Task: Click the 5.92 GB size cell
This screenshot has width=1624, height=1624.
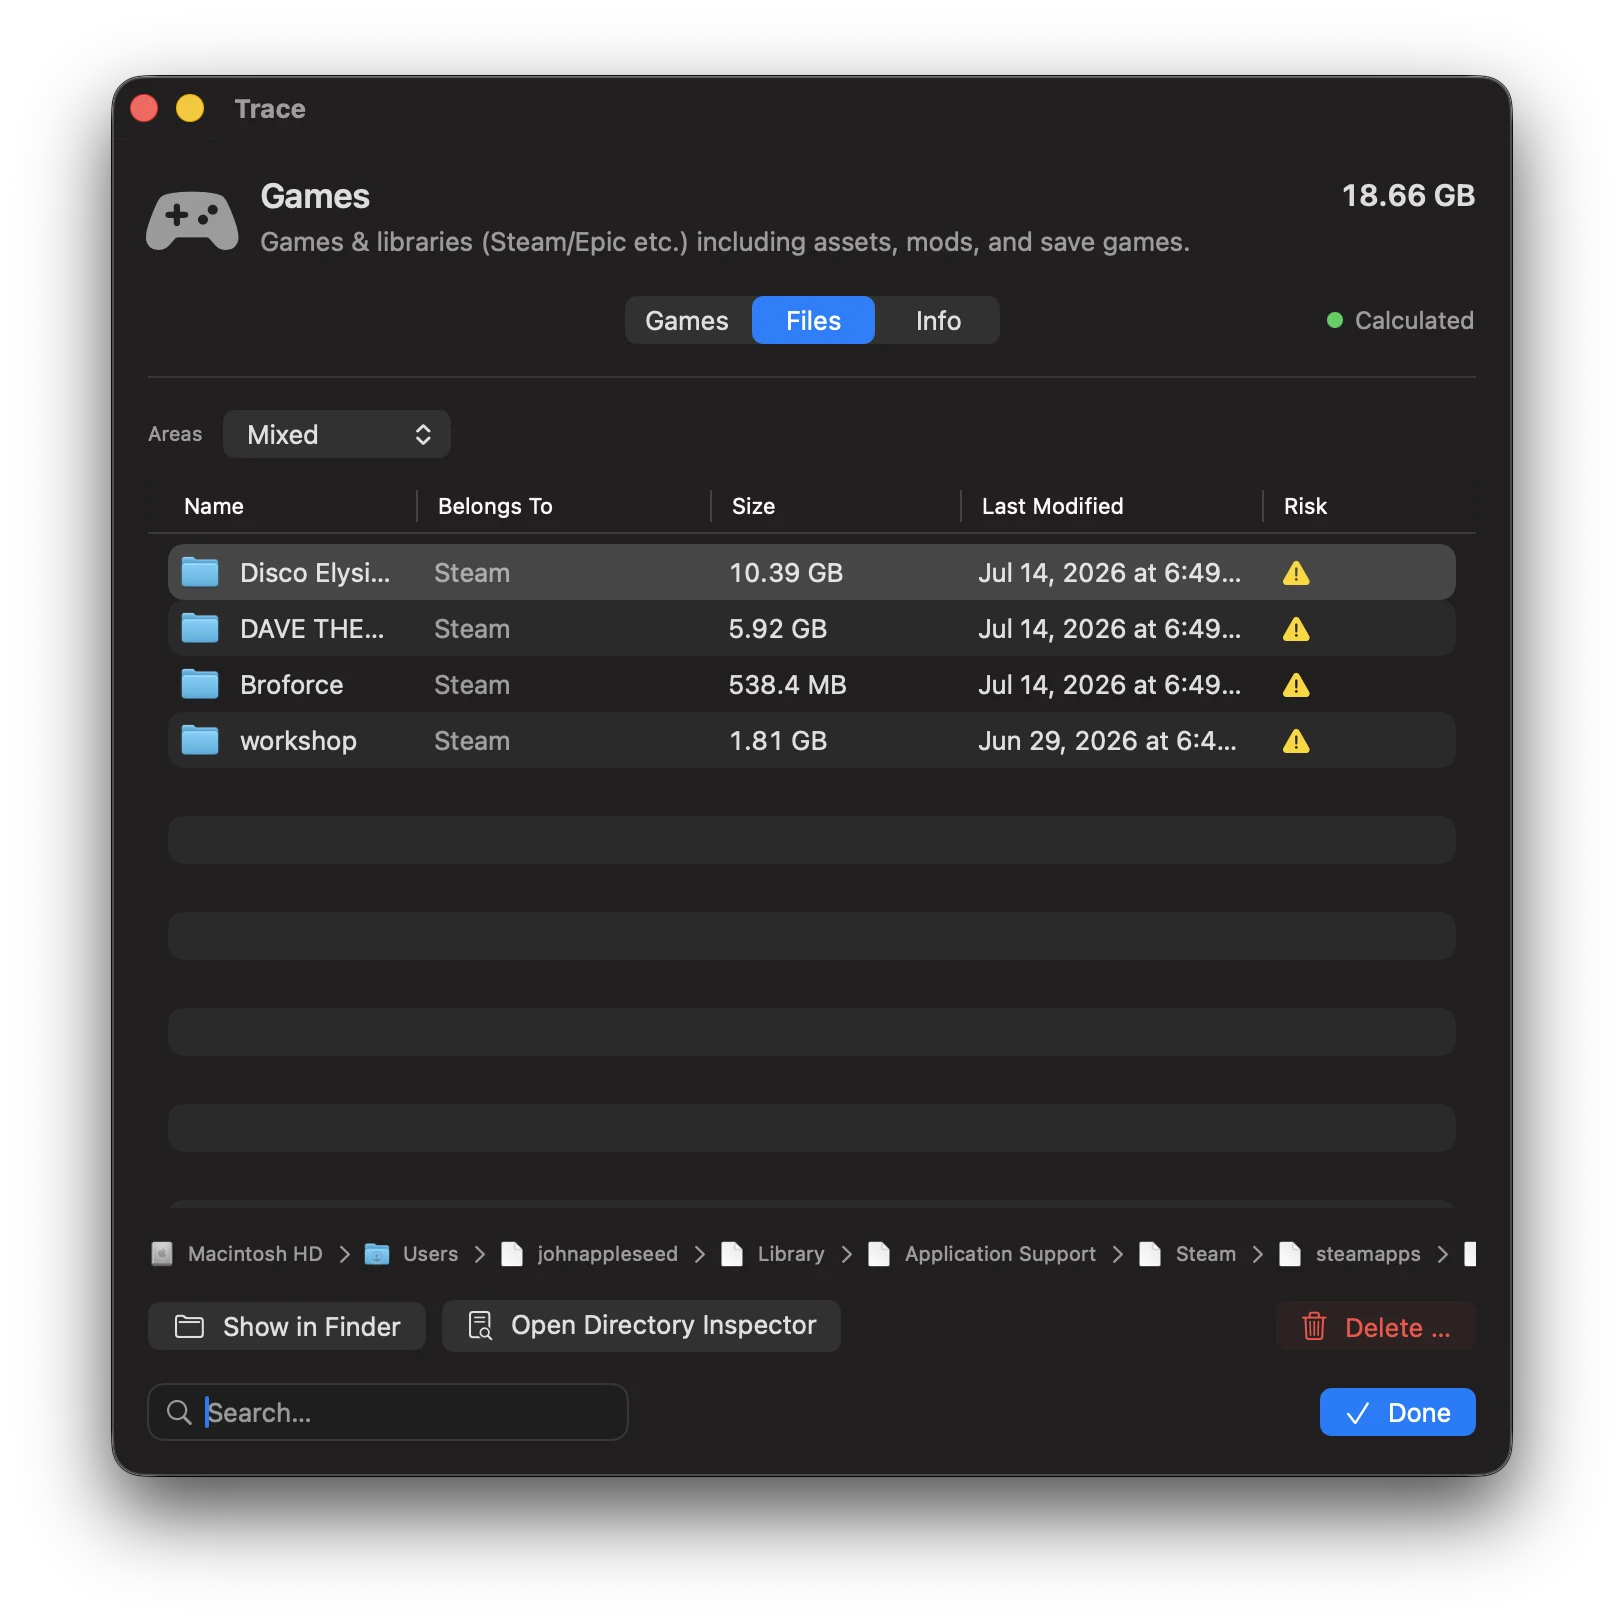Action: [x=778, y=629]
